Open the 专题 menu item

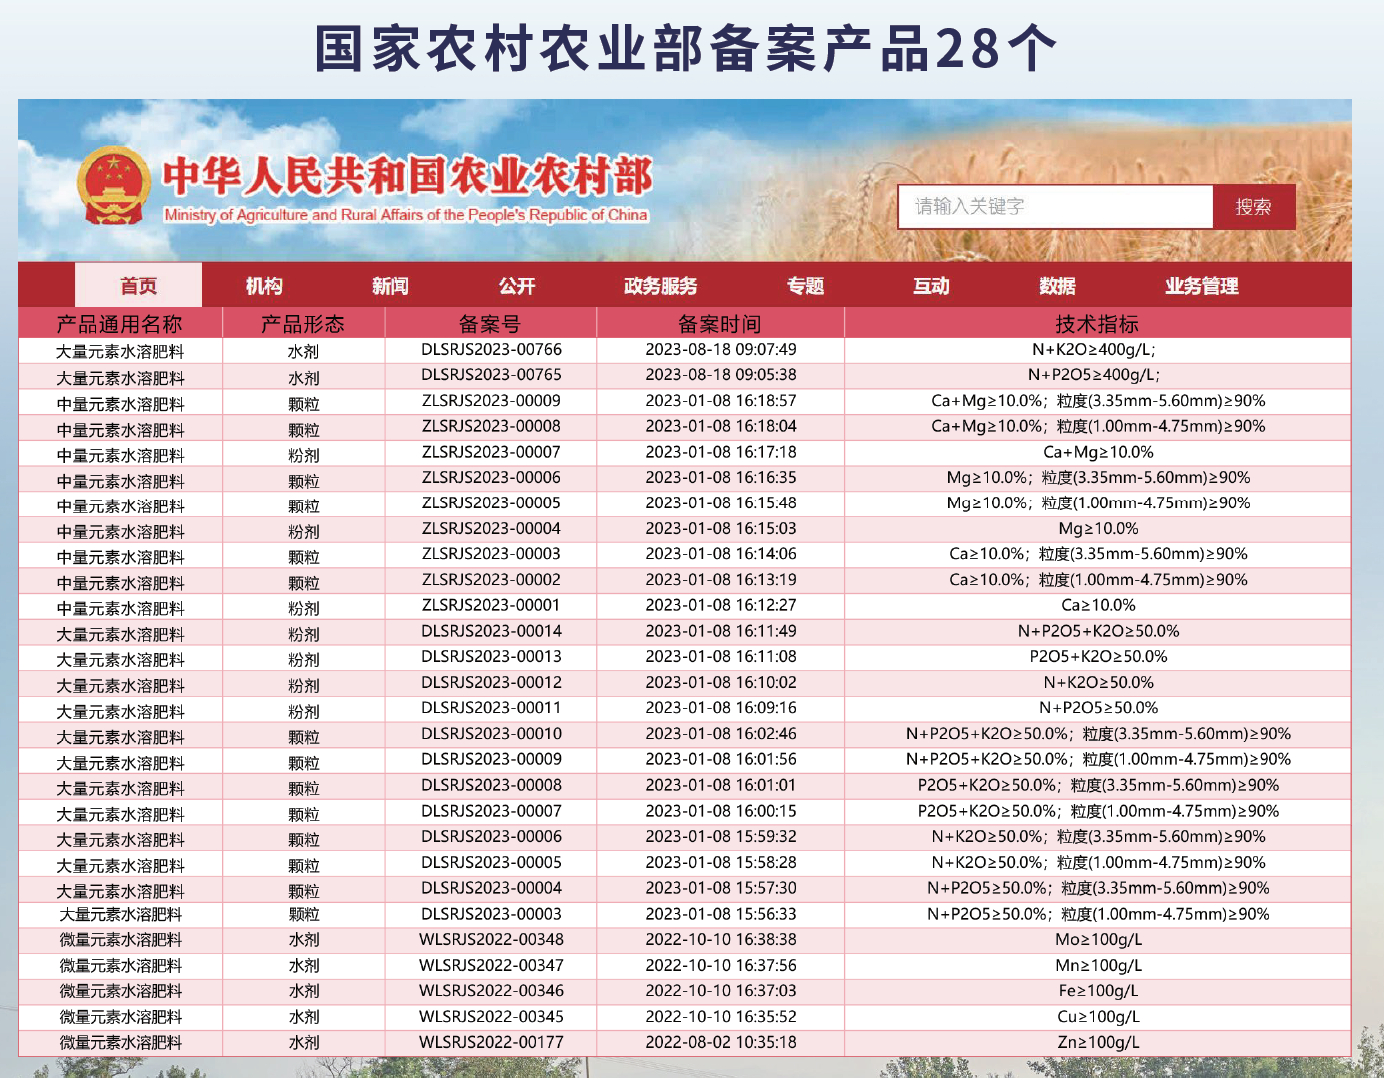coord(805,286)
